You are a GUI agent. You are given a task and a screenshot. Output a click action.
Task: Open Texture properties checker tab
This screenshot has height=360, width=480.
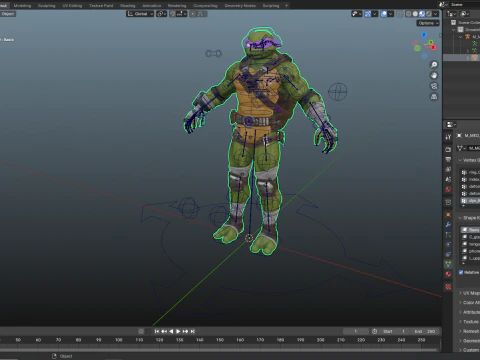click(448, 287)
